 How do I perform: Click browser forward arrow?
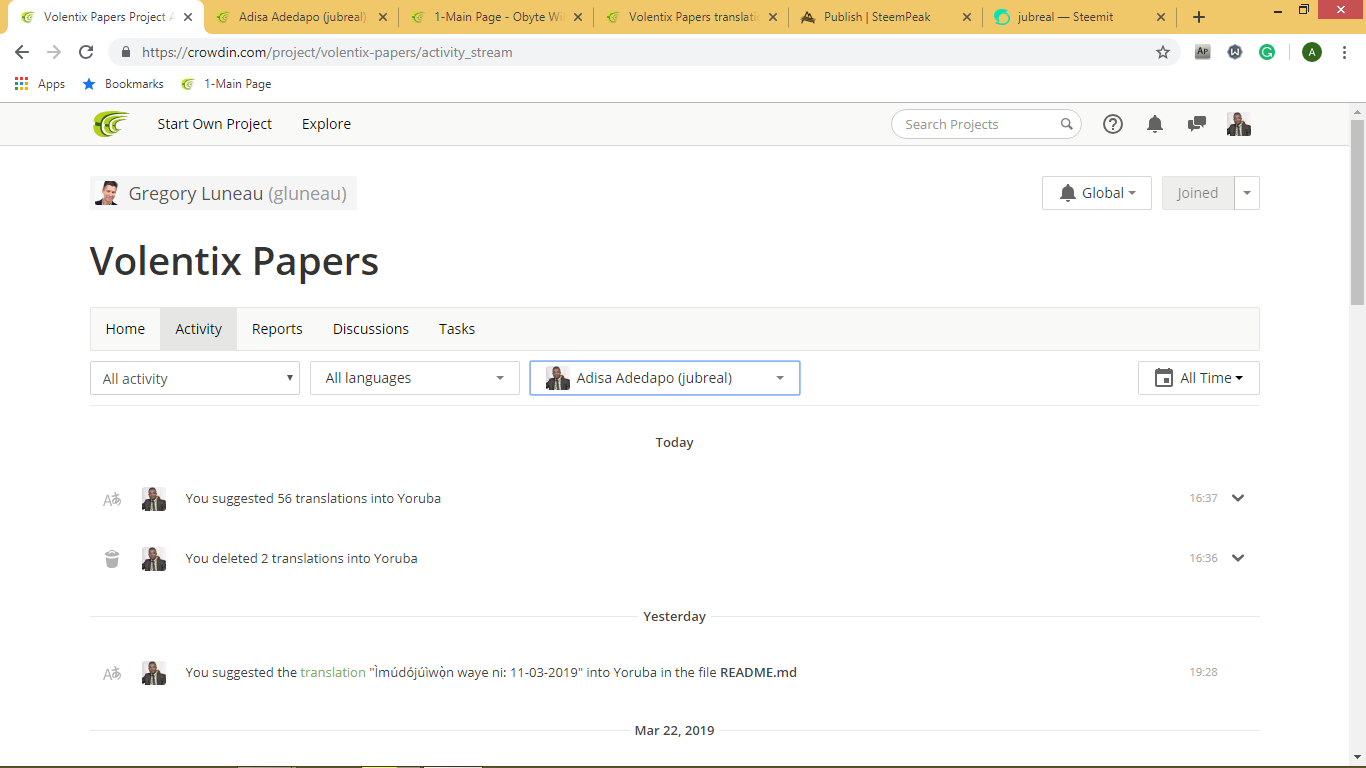[x=54, y=52]
